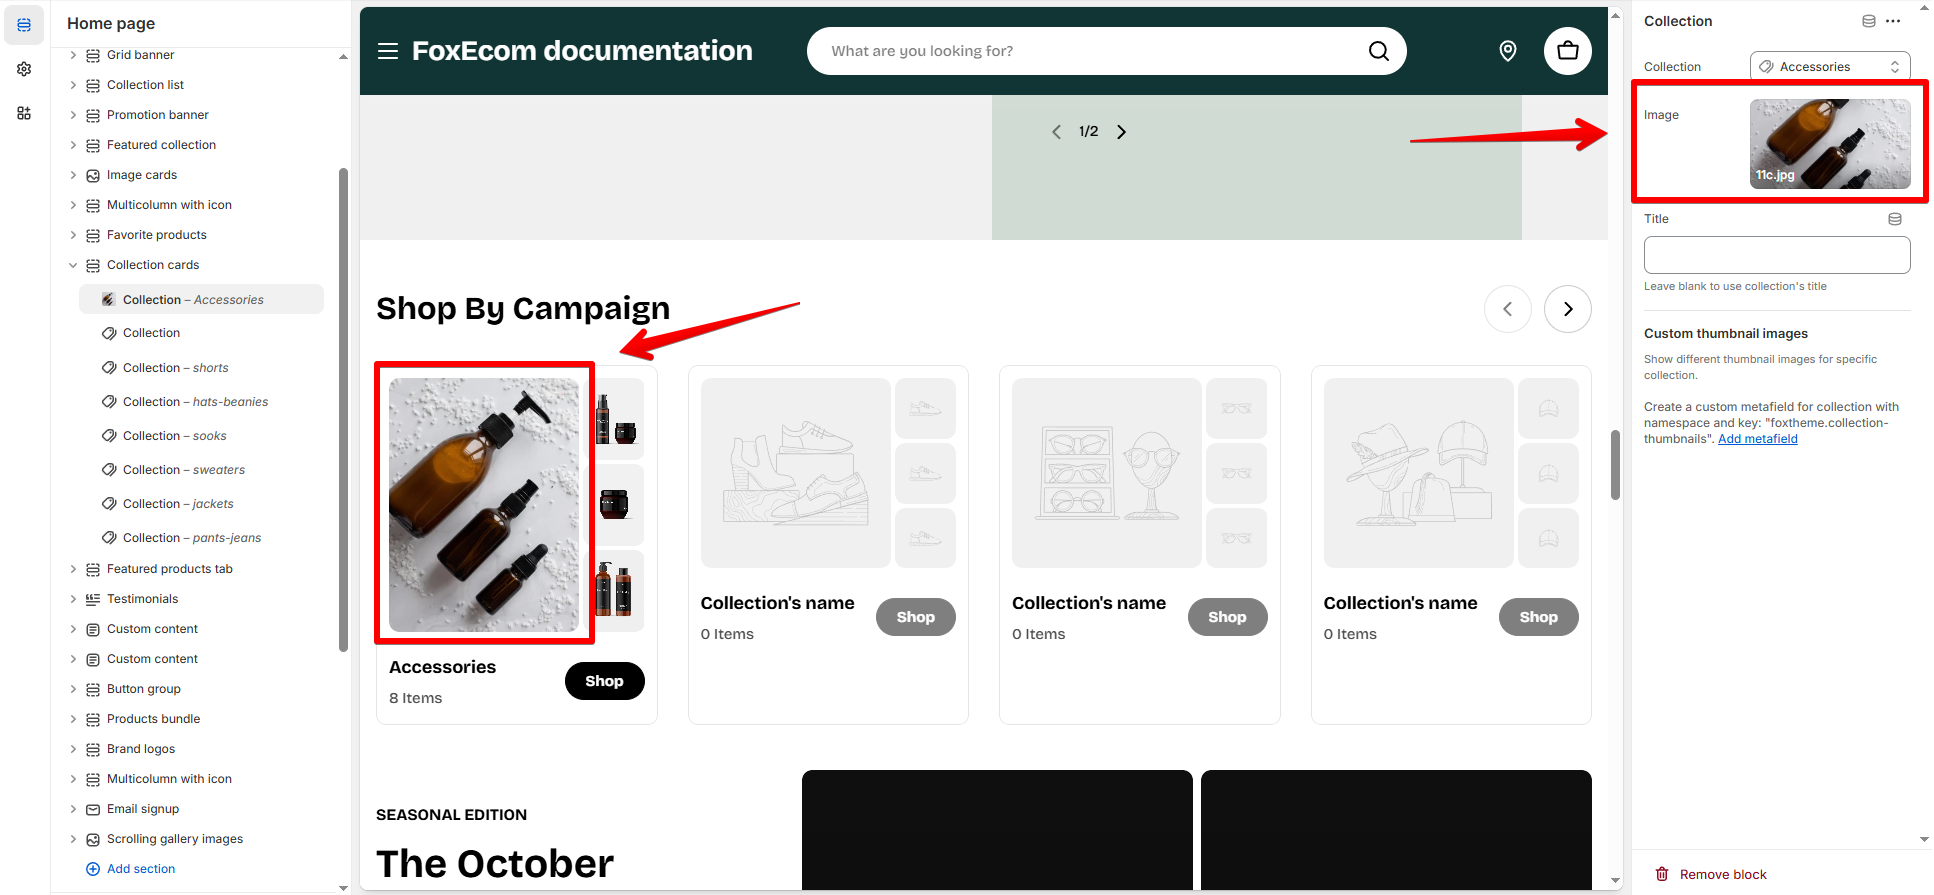Click the next arrow of Shop By Campaign
The width and height of the screenshot is (1934, 895).
pos(1568,309)
